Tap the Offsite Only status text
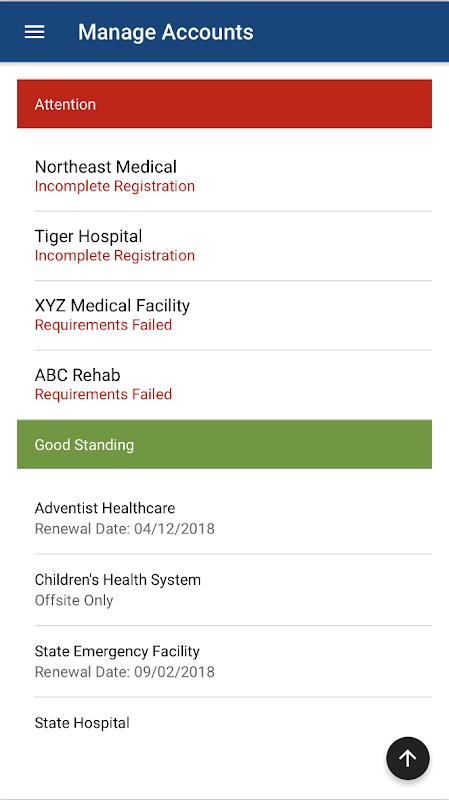This screenshot has height=800, width=449. click(x=74, y=601)
